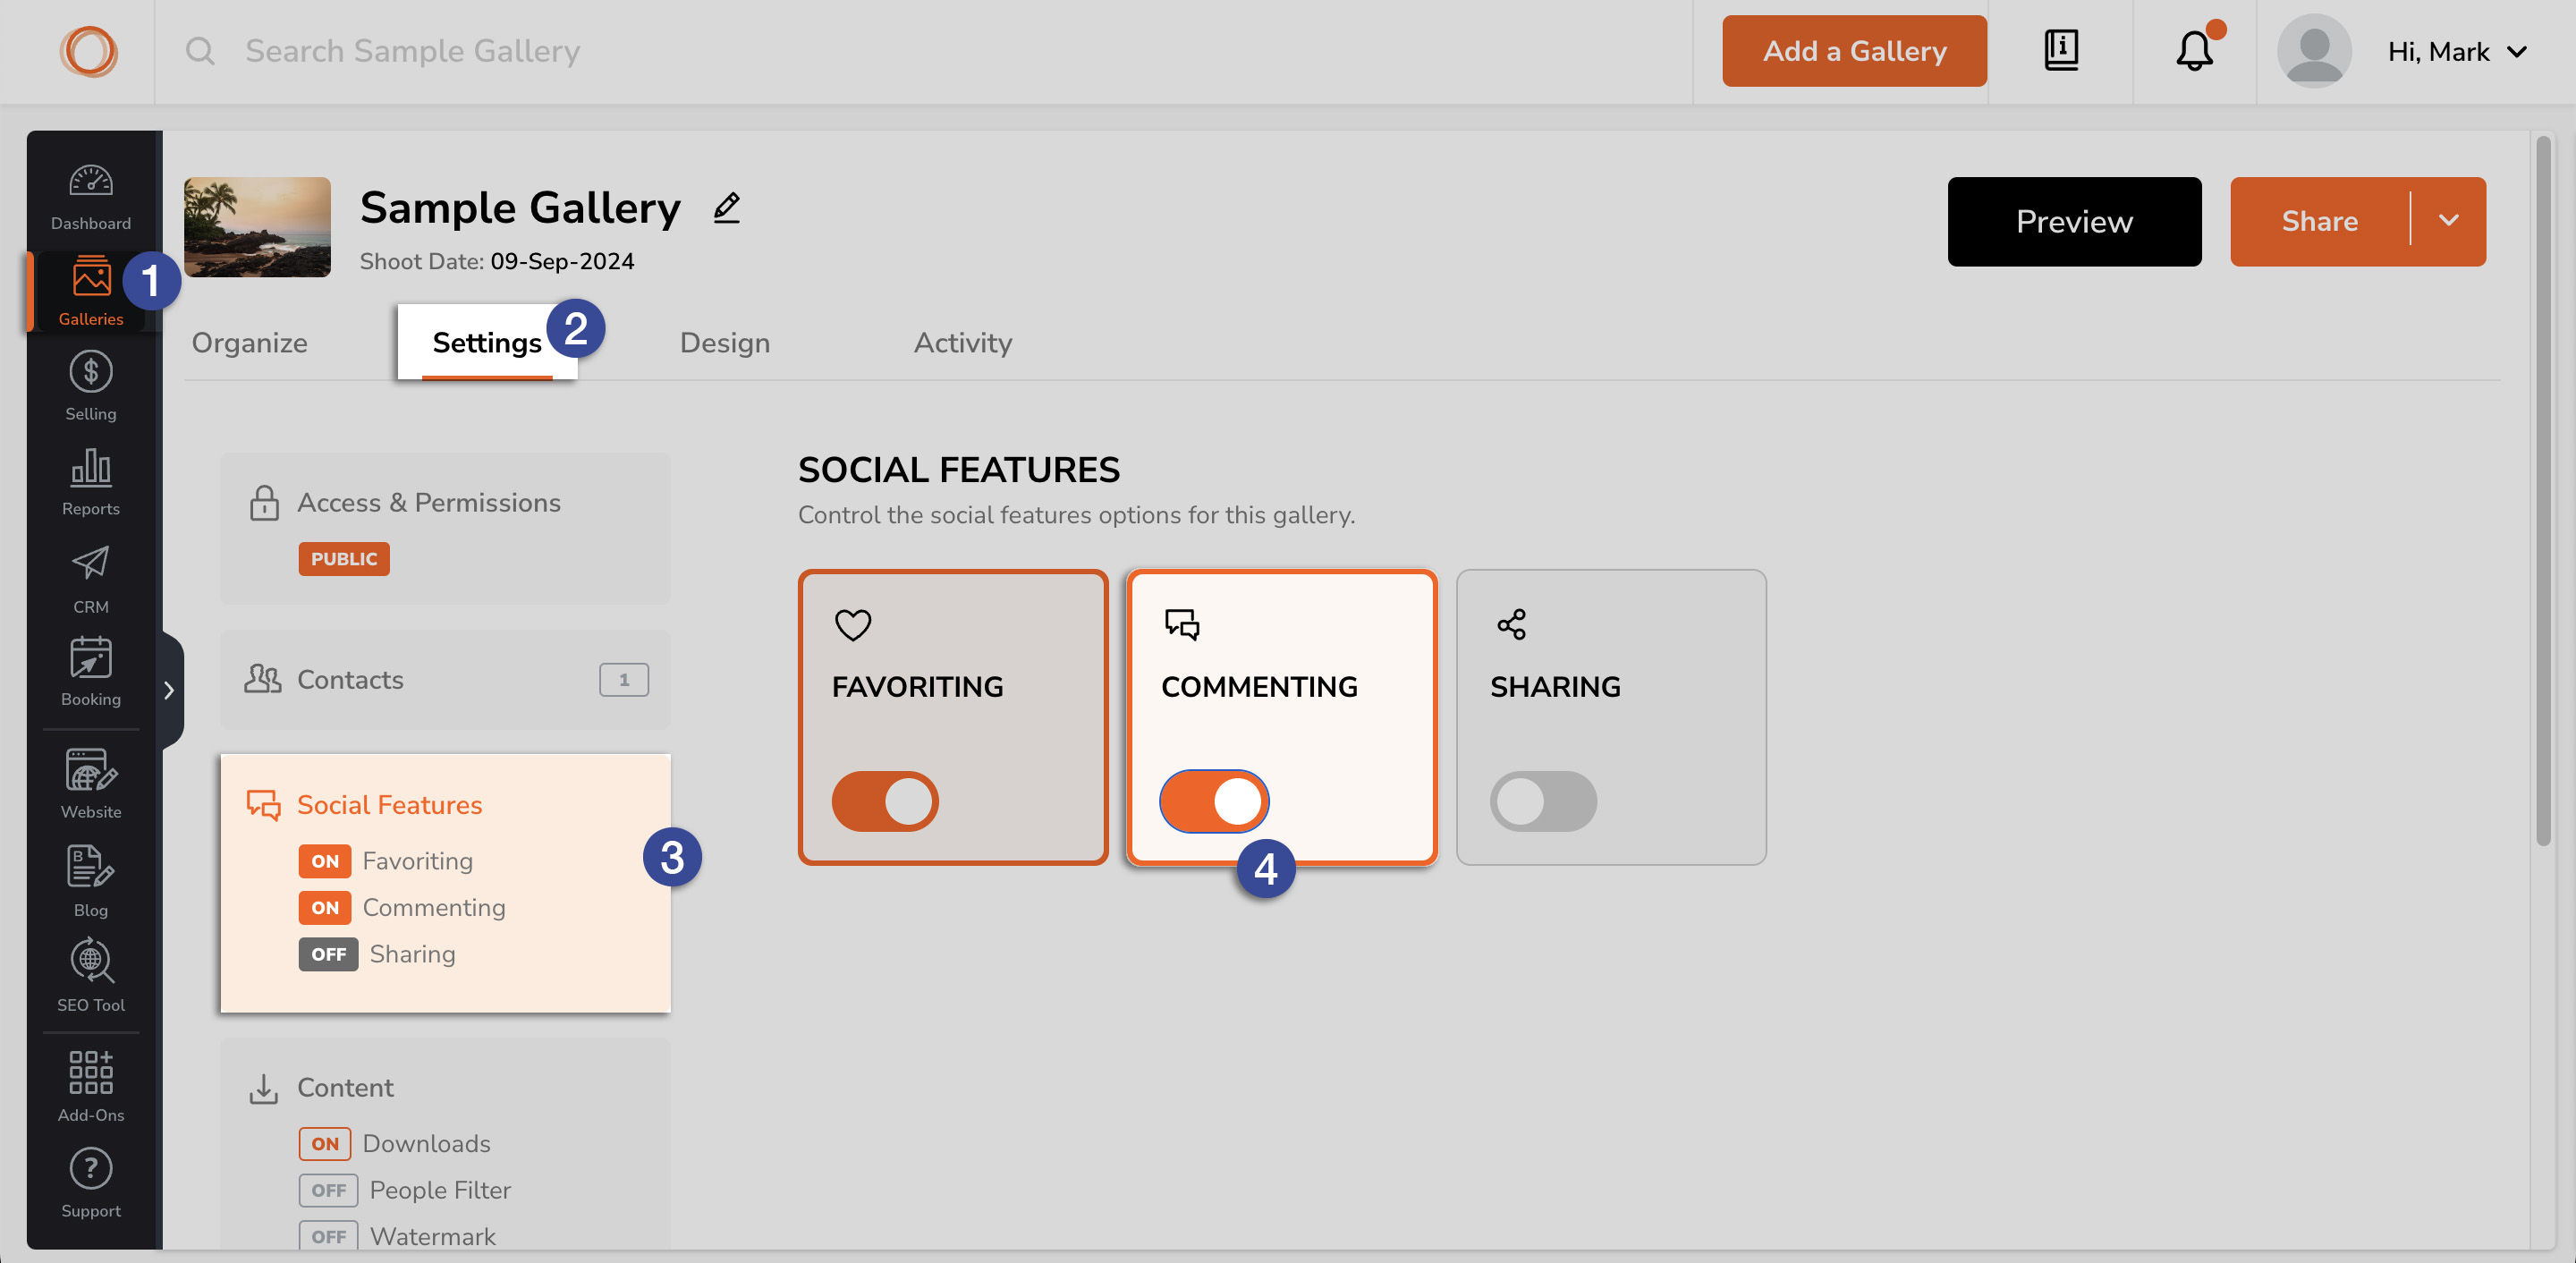Expand the Hi, Mark account menu
The height and width of the screenshot is (1263, 2576).
2456,52
